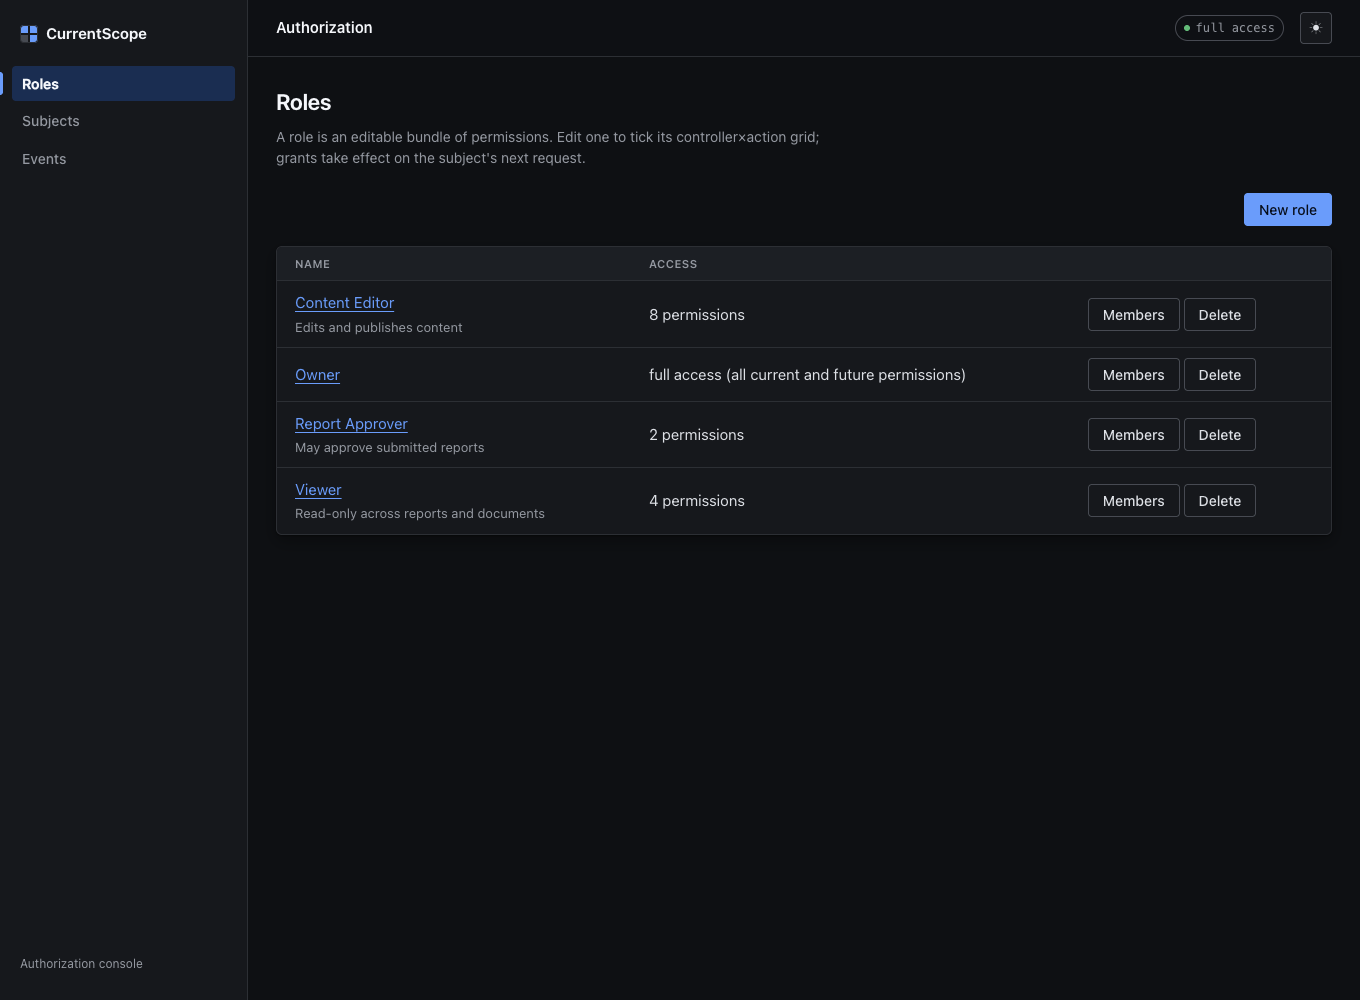Toggle the light/dark theme sun icon
This screenshot has height=1000, width=1360.
coord(1316,28)
